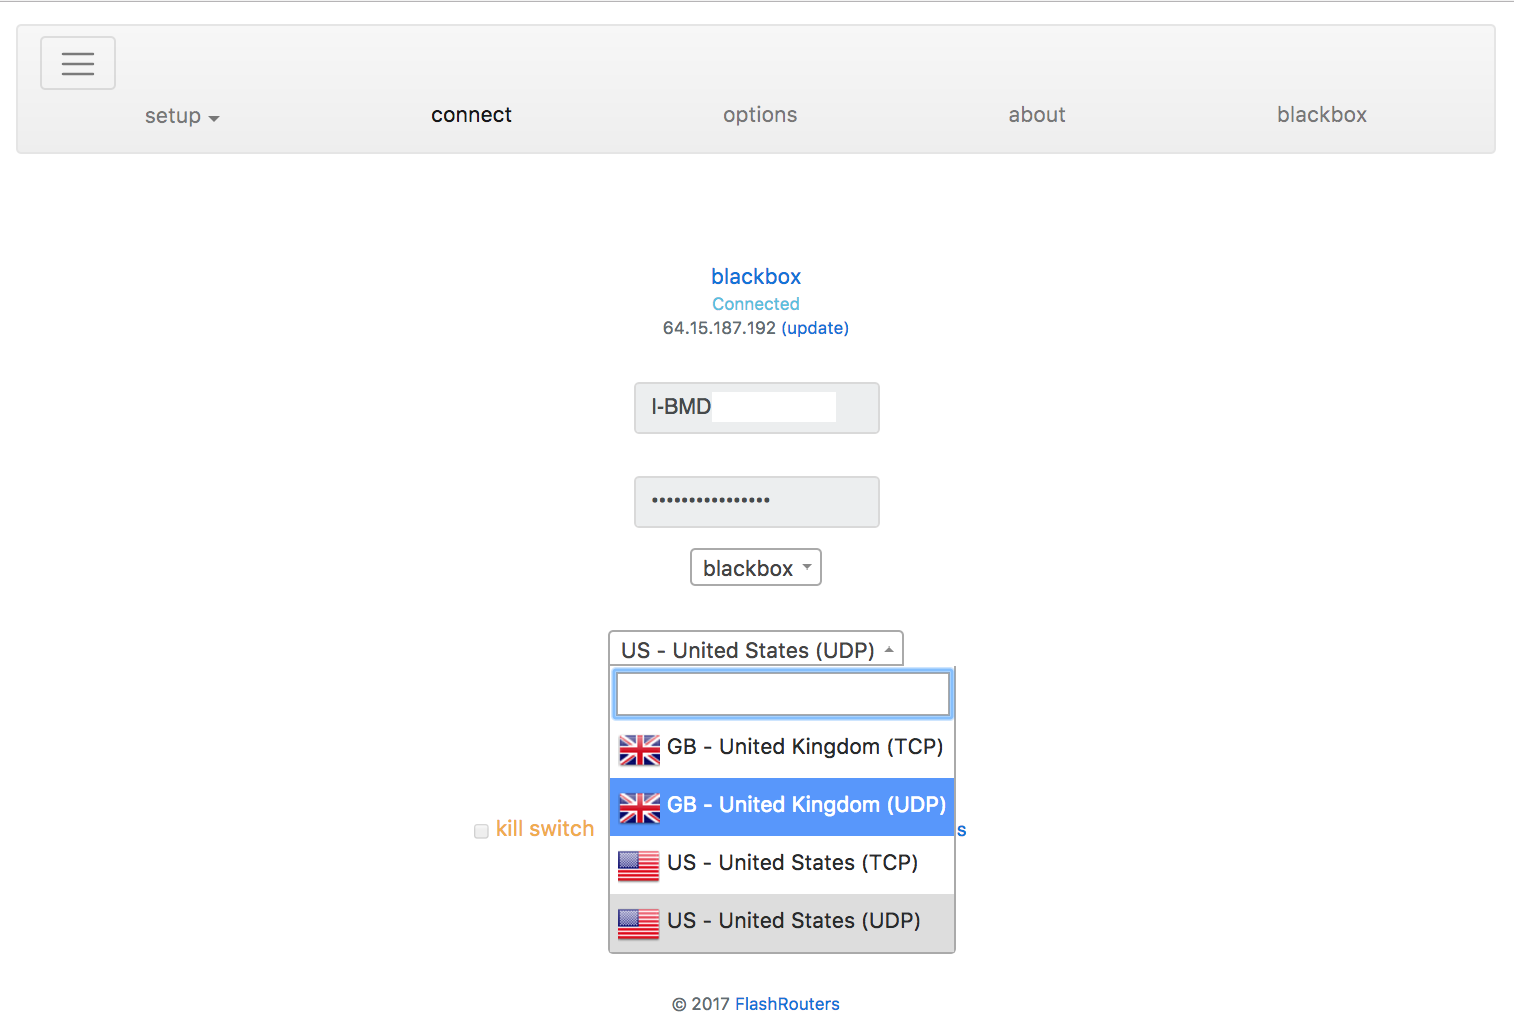Click US flag icon beside US TCP
Screen dimensions: 1514x1033
pyautogui.click(x=638, y=866)
